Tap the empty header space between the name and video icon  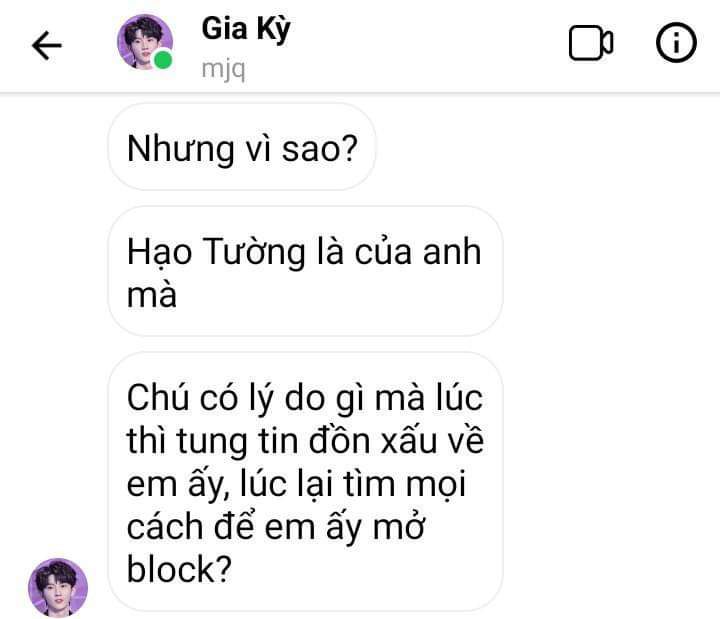coord(427,44)
